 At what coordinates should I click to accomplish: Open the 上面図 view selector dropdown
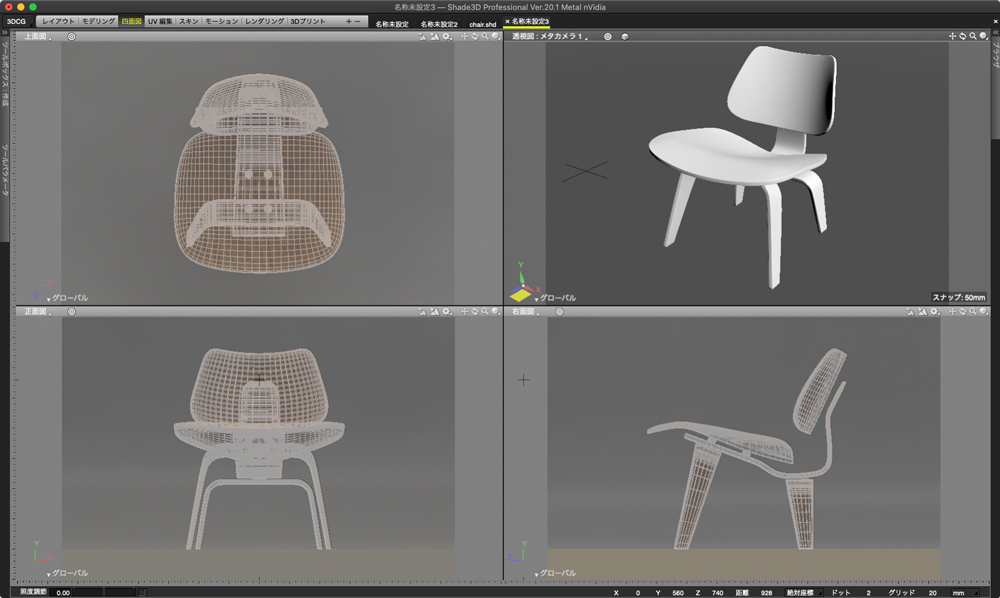click(x=38, y=36)
